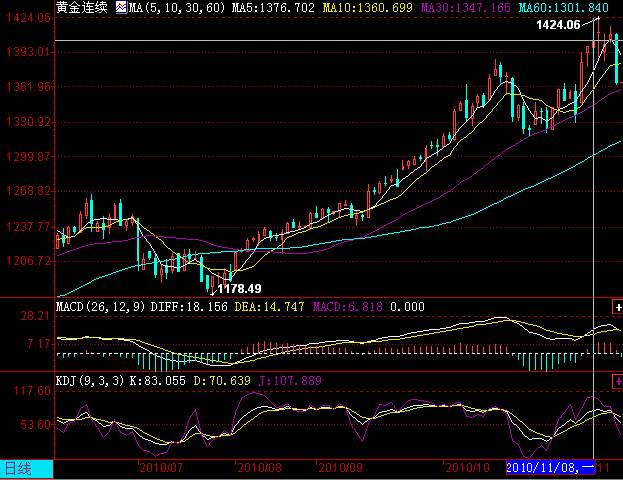
Task: Click the MA60:1301.840 value
Action: (563, 7)
